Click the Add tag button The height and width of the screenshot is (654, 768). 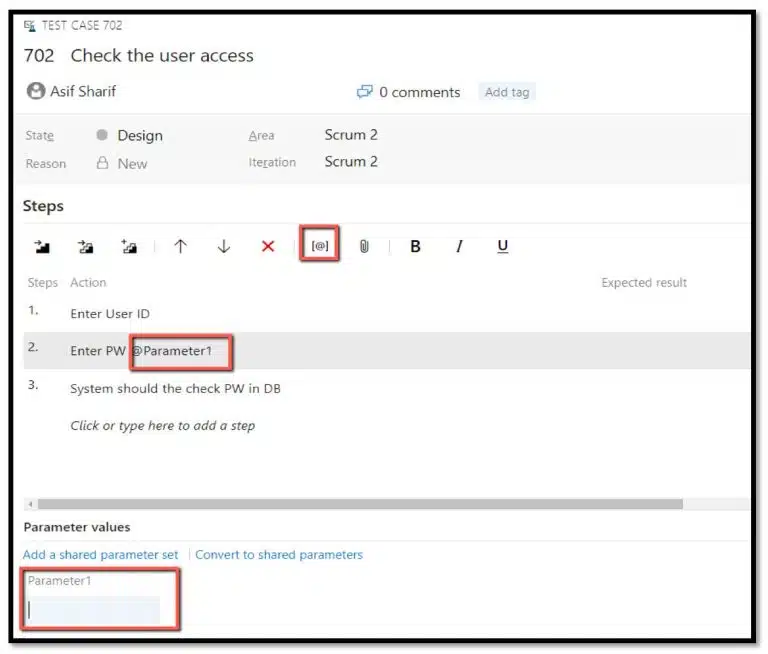[507, 92]
